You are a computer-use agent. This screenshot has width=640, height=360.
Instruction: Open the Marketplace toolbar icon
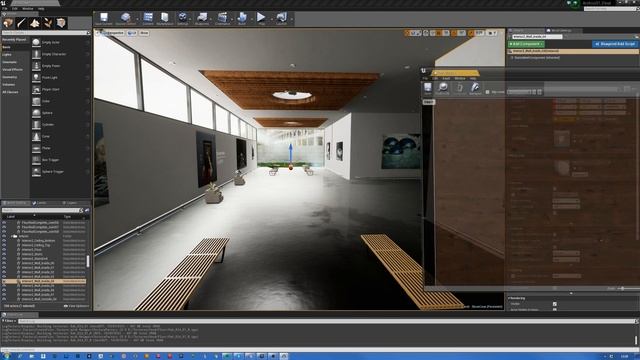[165, 18]
